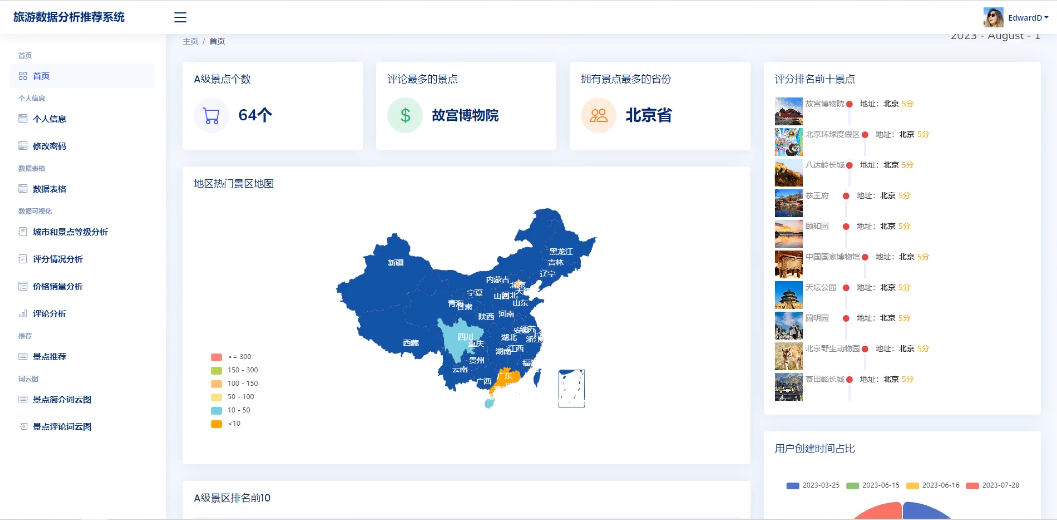Click the shopping cart icon beside 64个
This screenshot has width=1057, height=520.
(211, 115)
